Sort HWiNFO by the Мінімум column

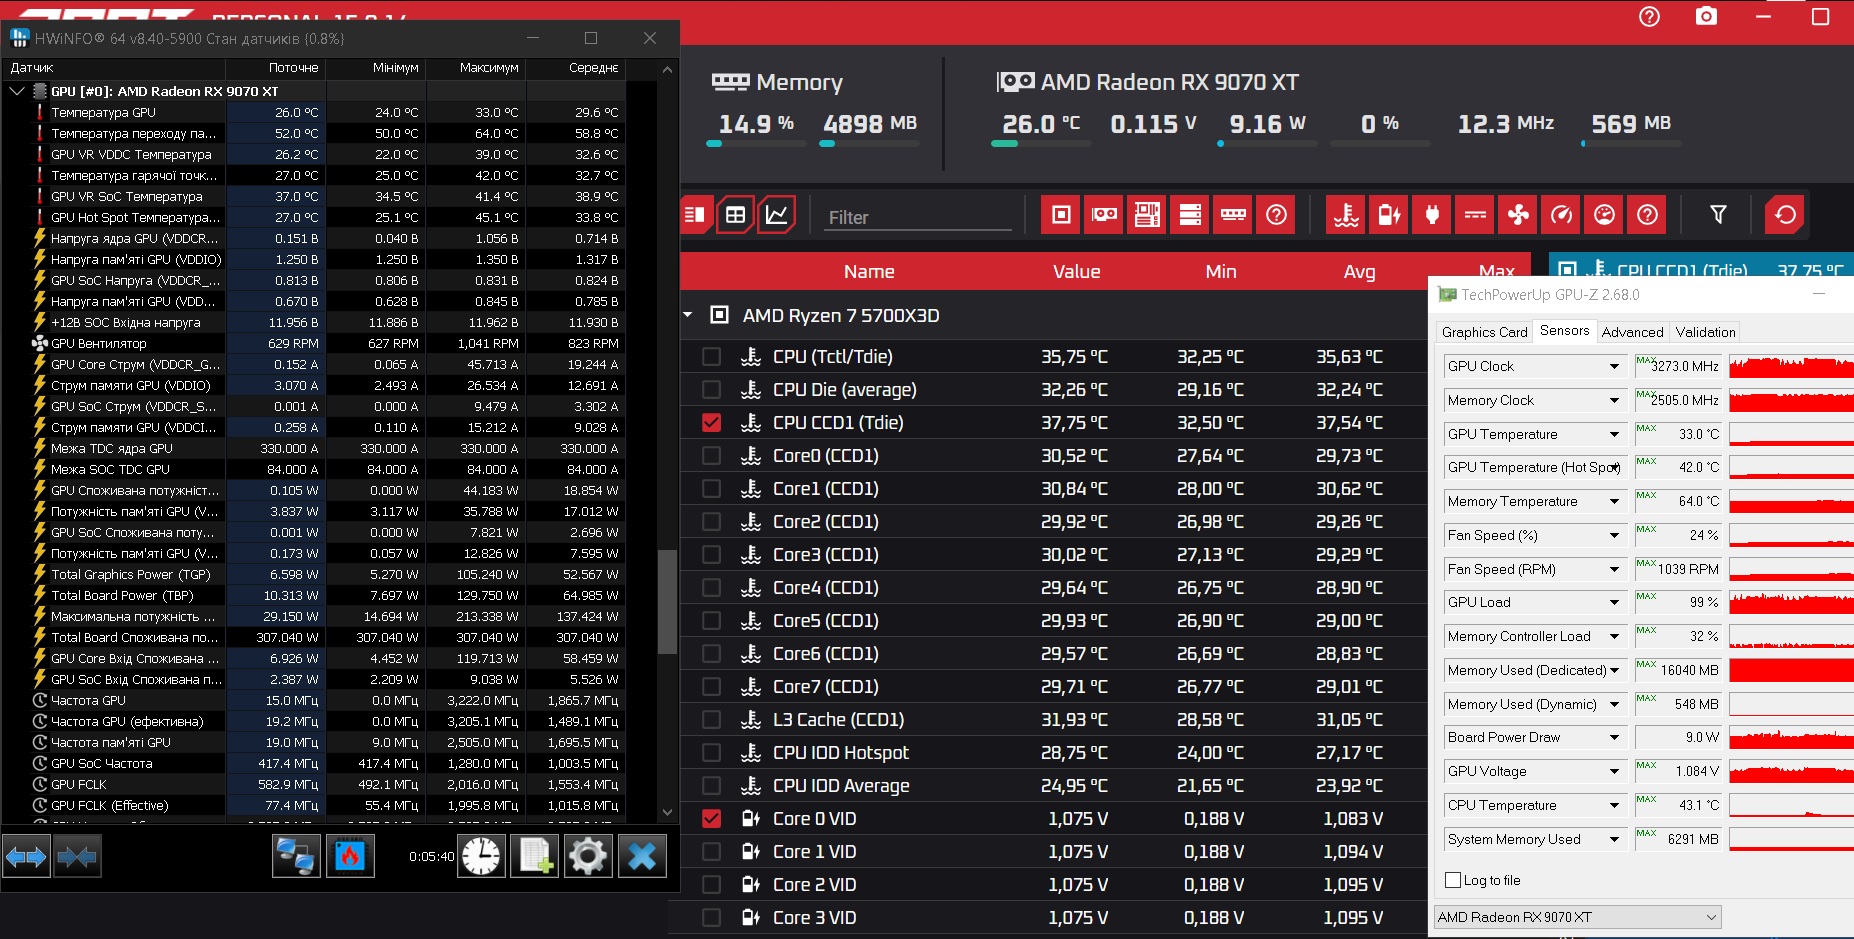coord(376,68)
